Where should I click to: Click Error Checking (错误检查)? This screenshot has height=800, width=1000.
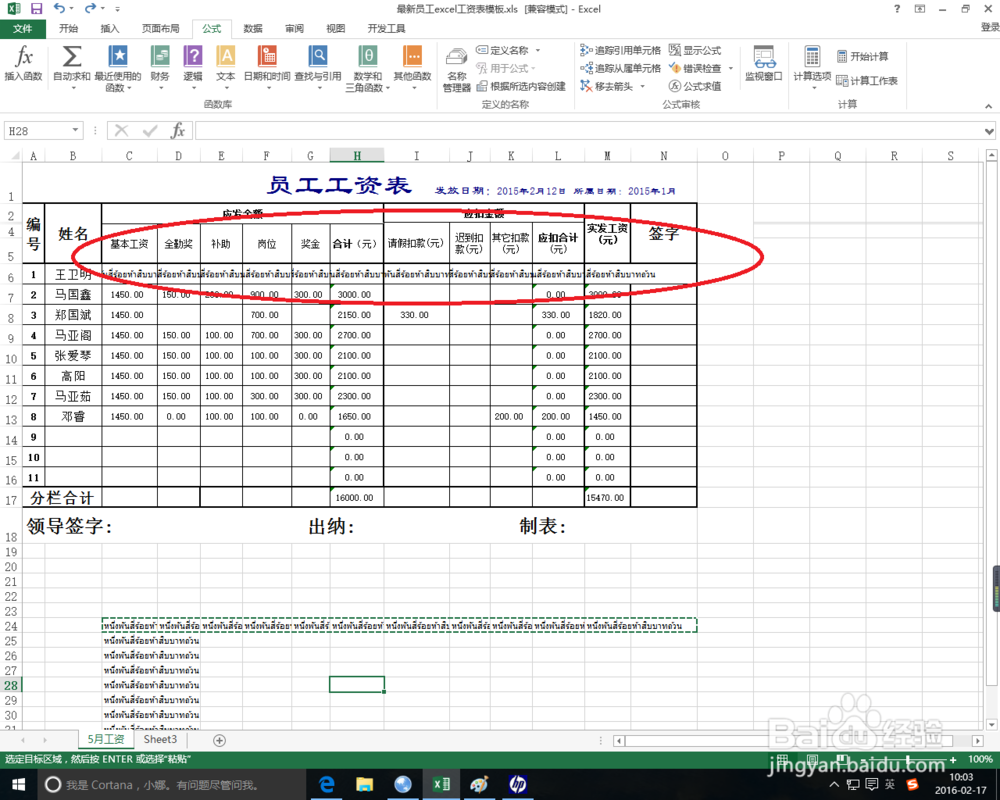click(695, 68)
